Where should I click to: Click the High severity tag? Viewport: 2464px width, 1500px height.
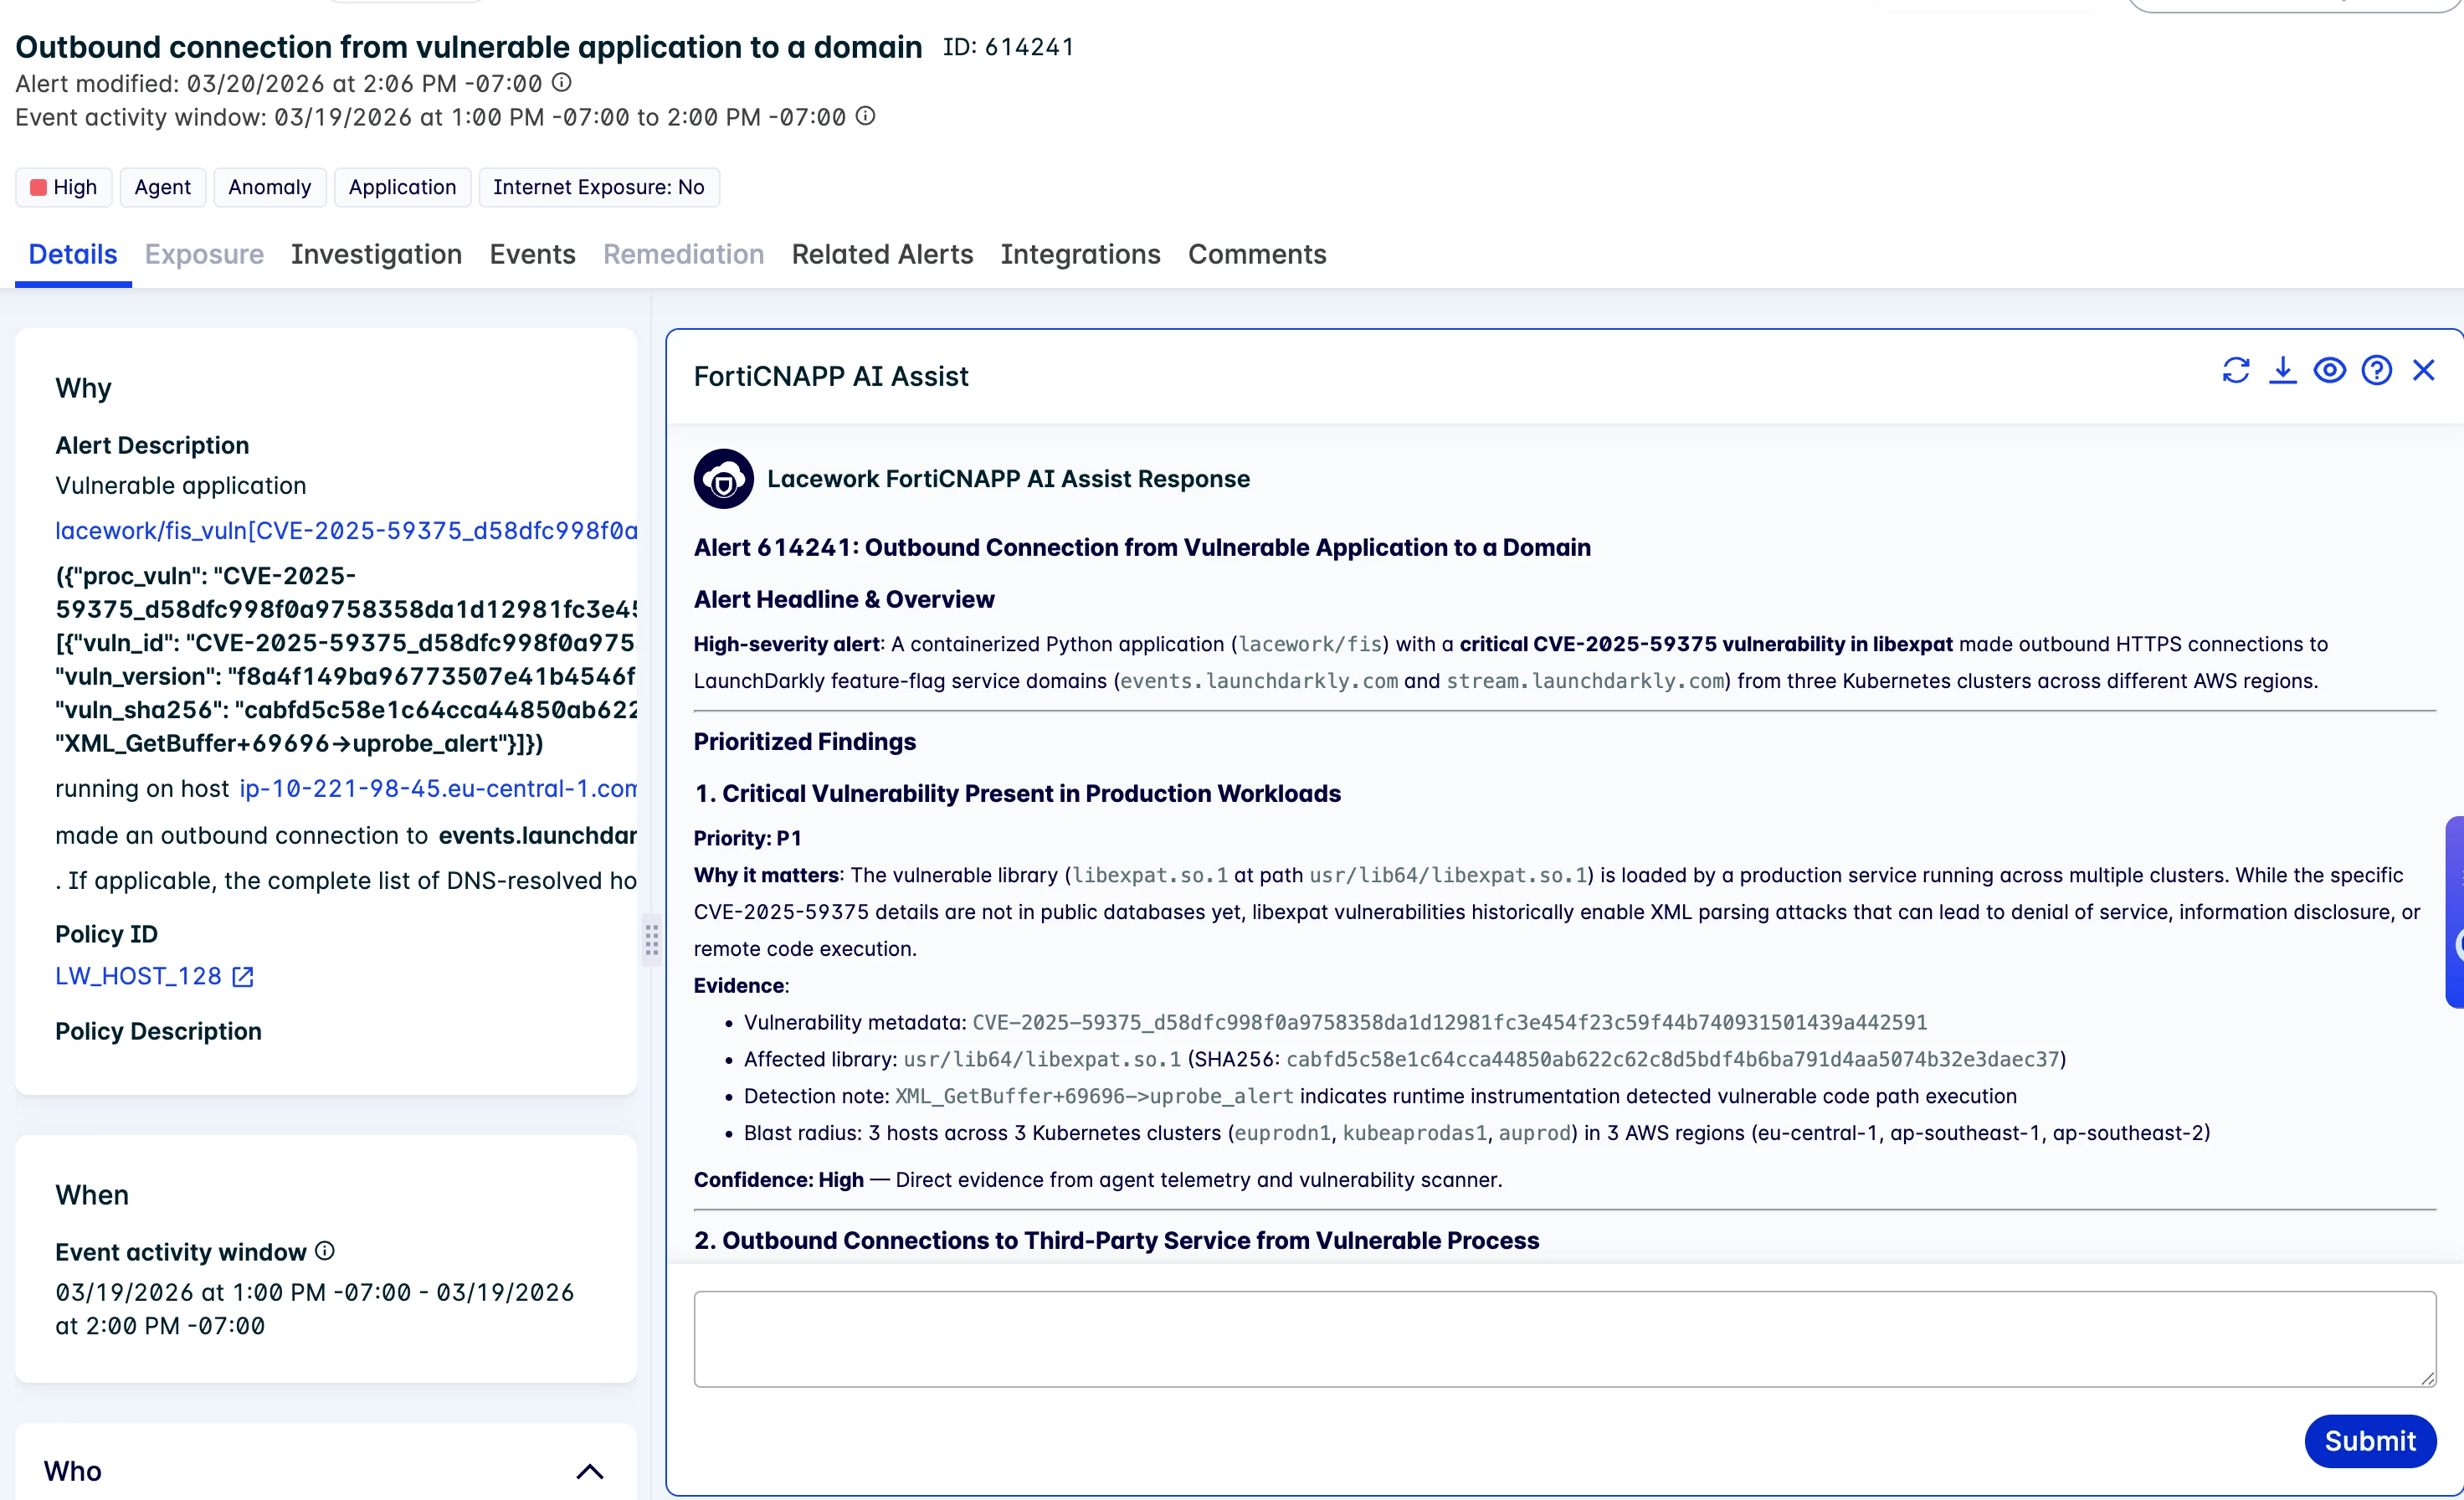64,187
